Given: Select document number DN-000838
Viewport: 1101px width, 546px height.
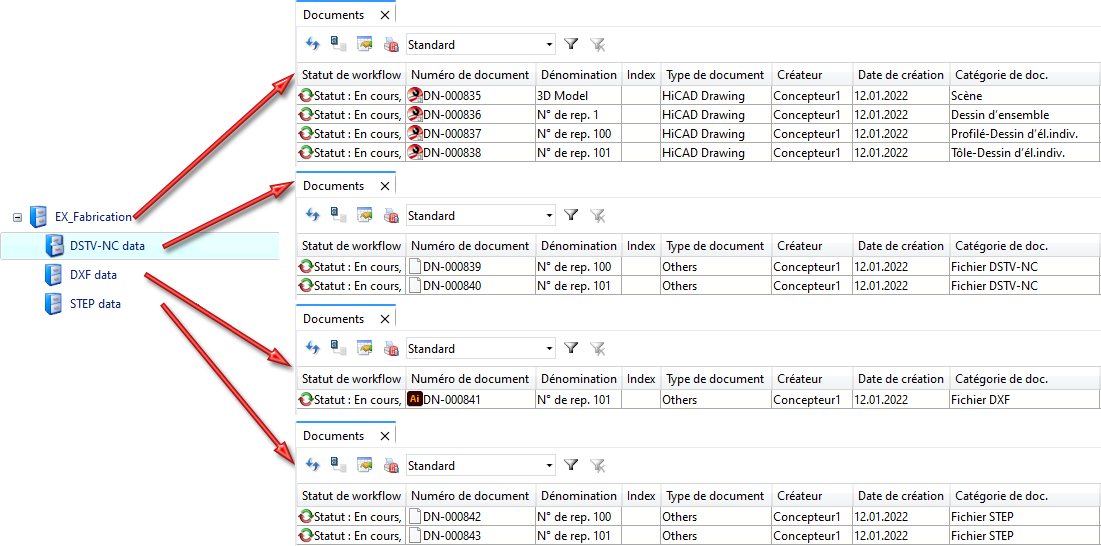Looking at the screenshot, I should click(x=452, y=152).
